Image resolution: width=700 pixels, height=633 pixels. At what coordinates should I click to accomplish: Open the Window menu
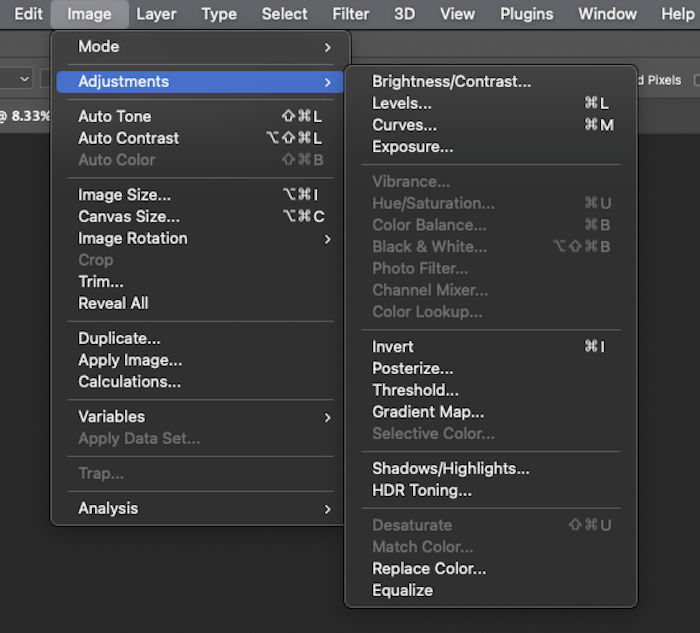point(607,14)
